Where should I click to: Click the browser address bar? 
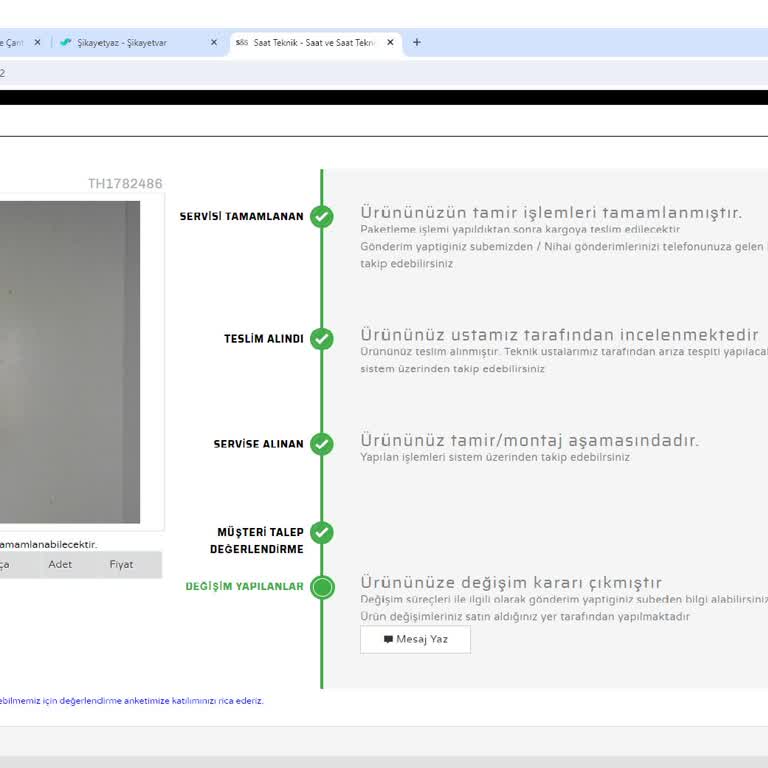pos(384,73)
